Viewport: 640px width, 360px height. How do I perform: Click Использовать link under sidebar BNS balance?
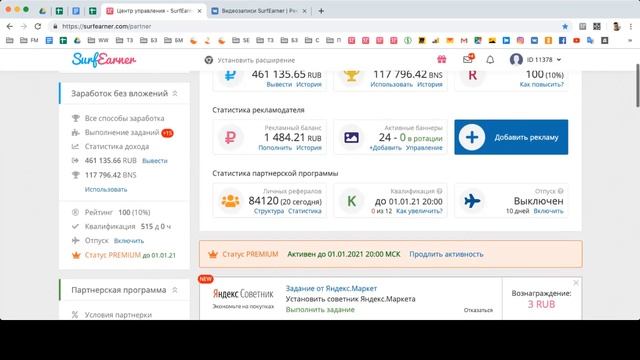[x=106, y=189]
